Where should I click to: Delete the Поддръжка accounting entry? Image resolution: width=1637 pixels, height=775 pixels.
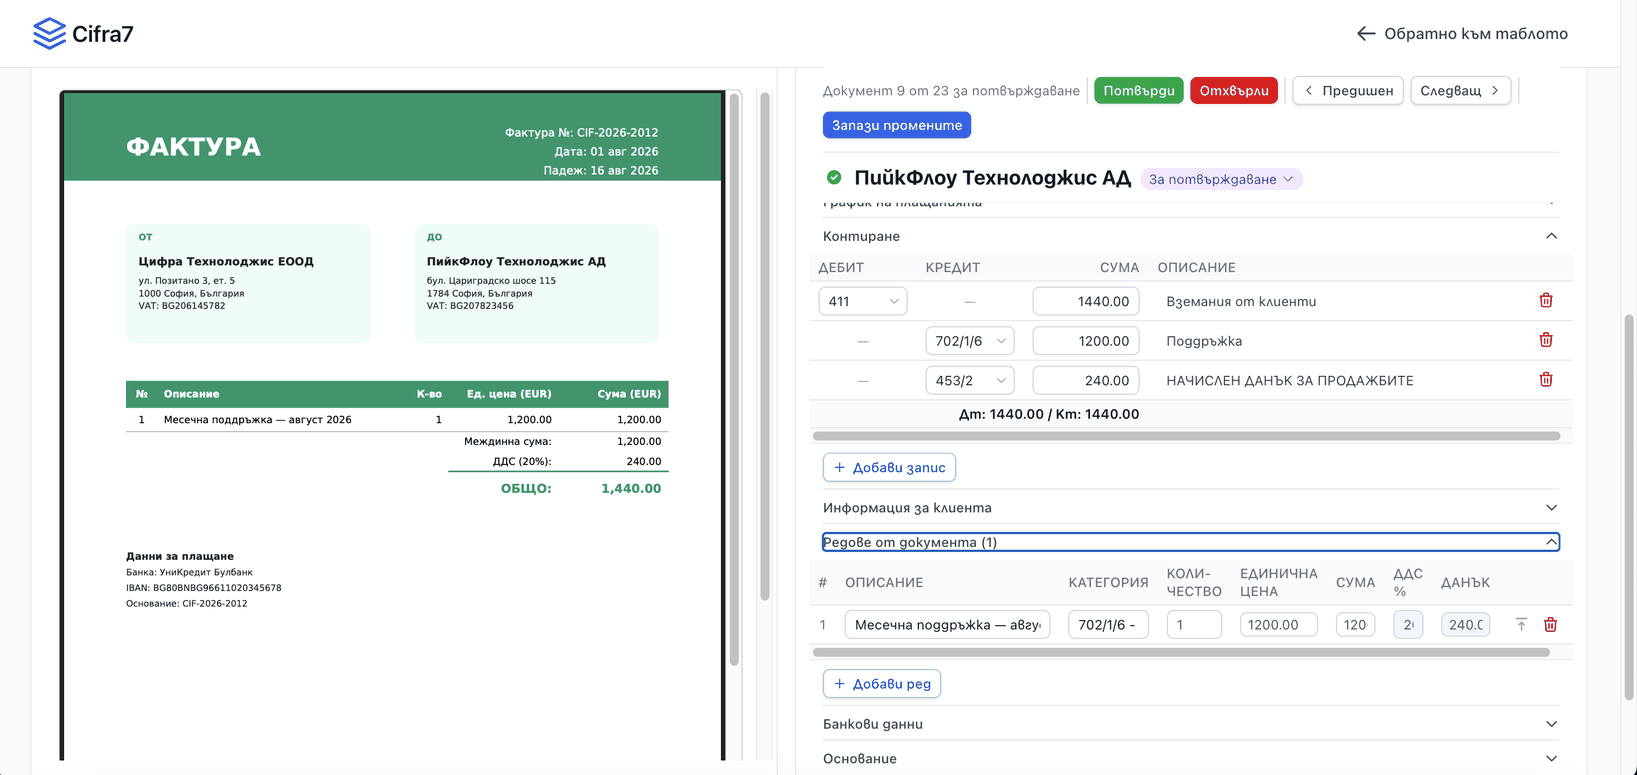(x=1546, y=340)
